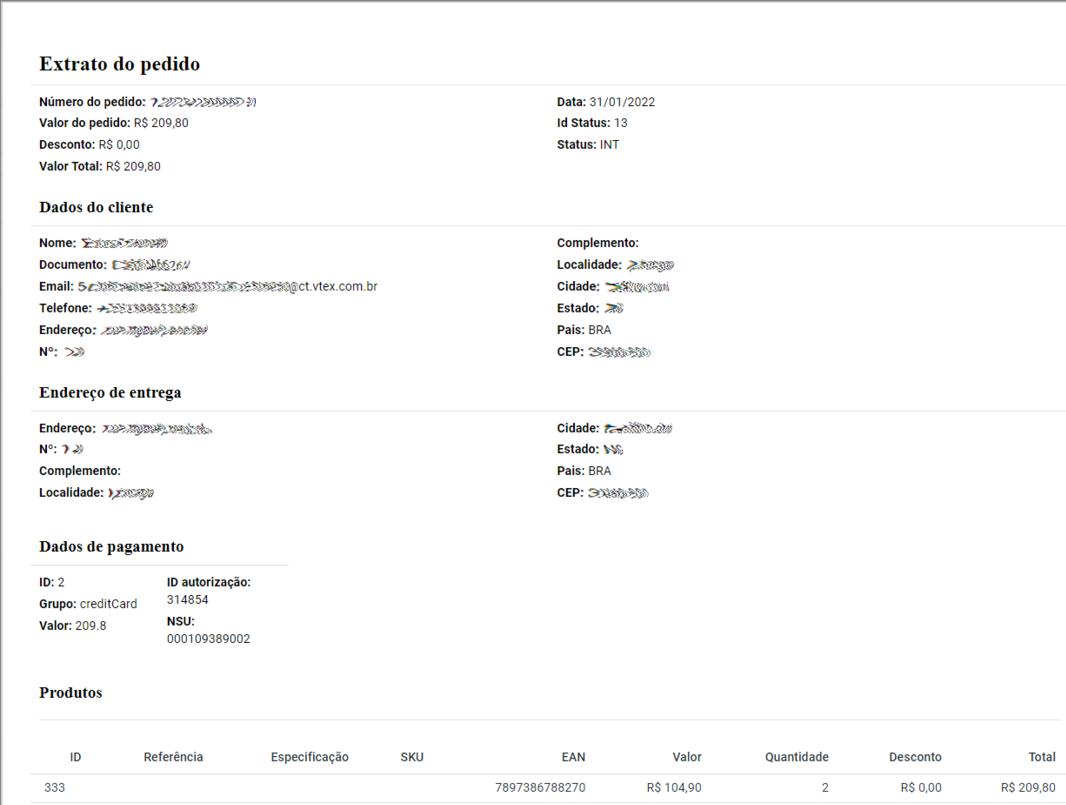Click the Extrato do pedido heading

[x=119, y=64]
